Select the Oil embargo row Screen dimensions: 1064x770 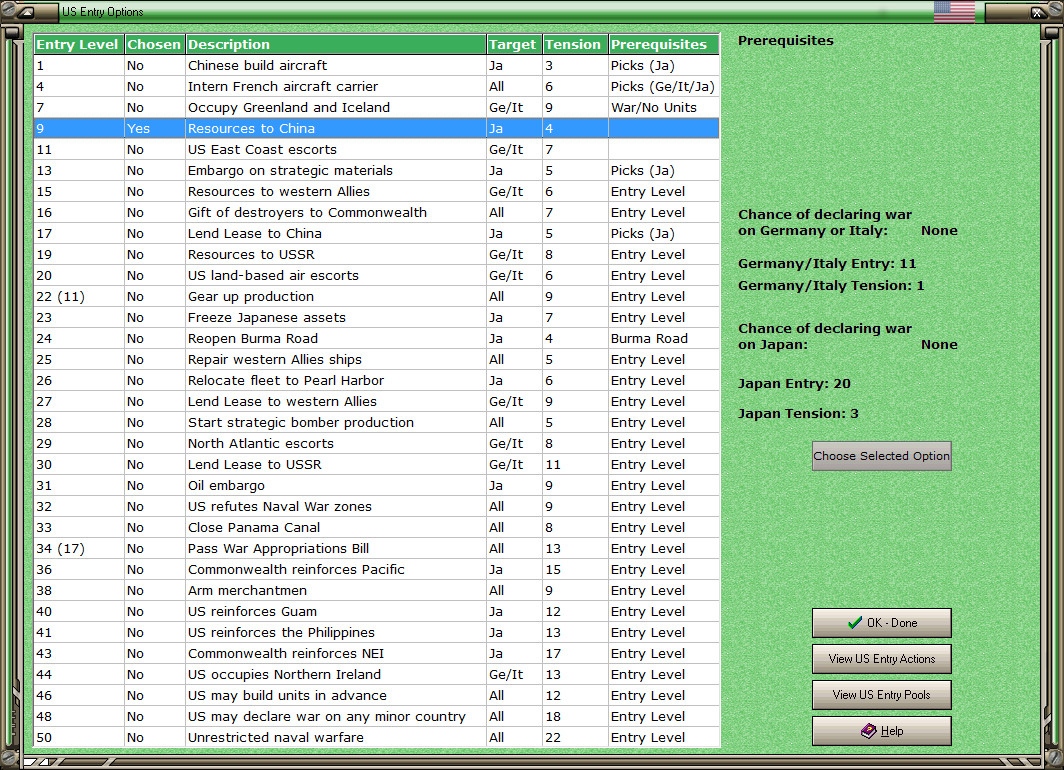point(377,486)
